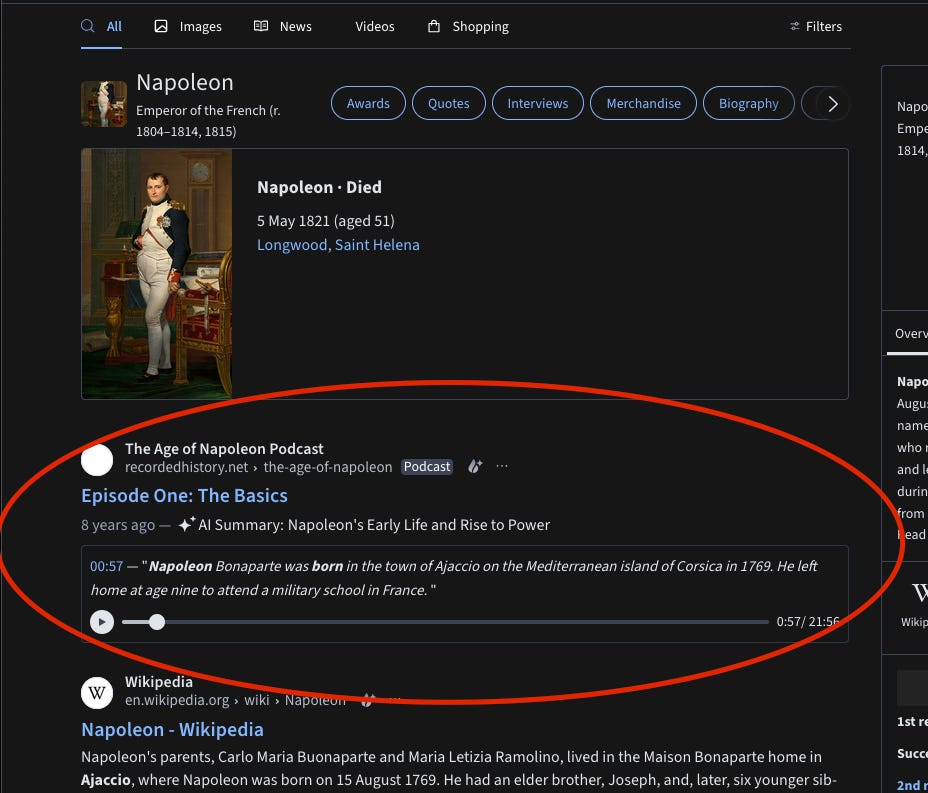The width and height of the screenshot is (928, 793).
Task: Open the Filters options
Action: (816, 27)
